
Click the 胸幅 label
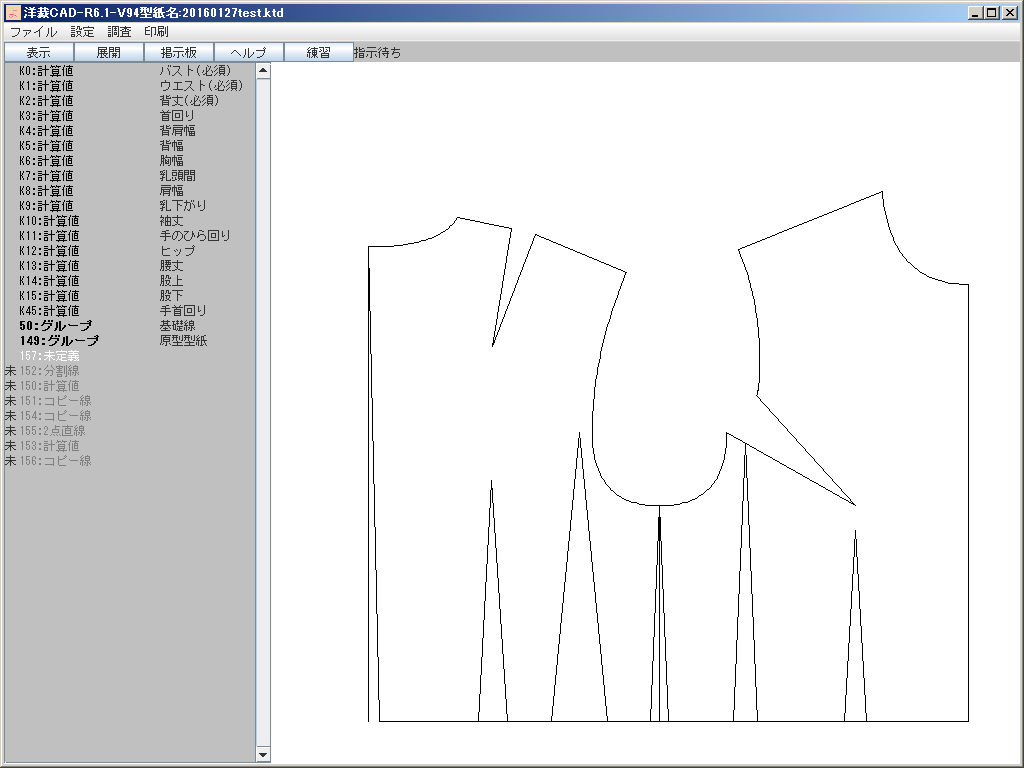(x=172, y=161)
